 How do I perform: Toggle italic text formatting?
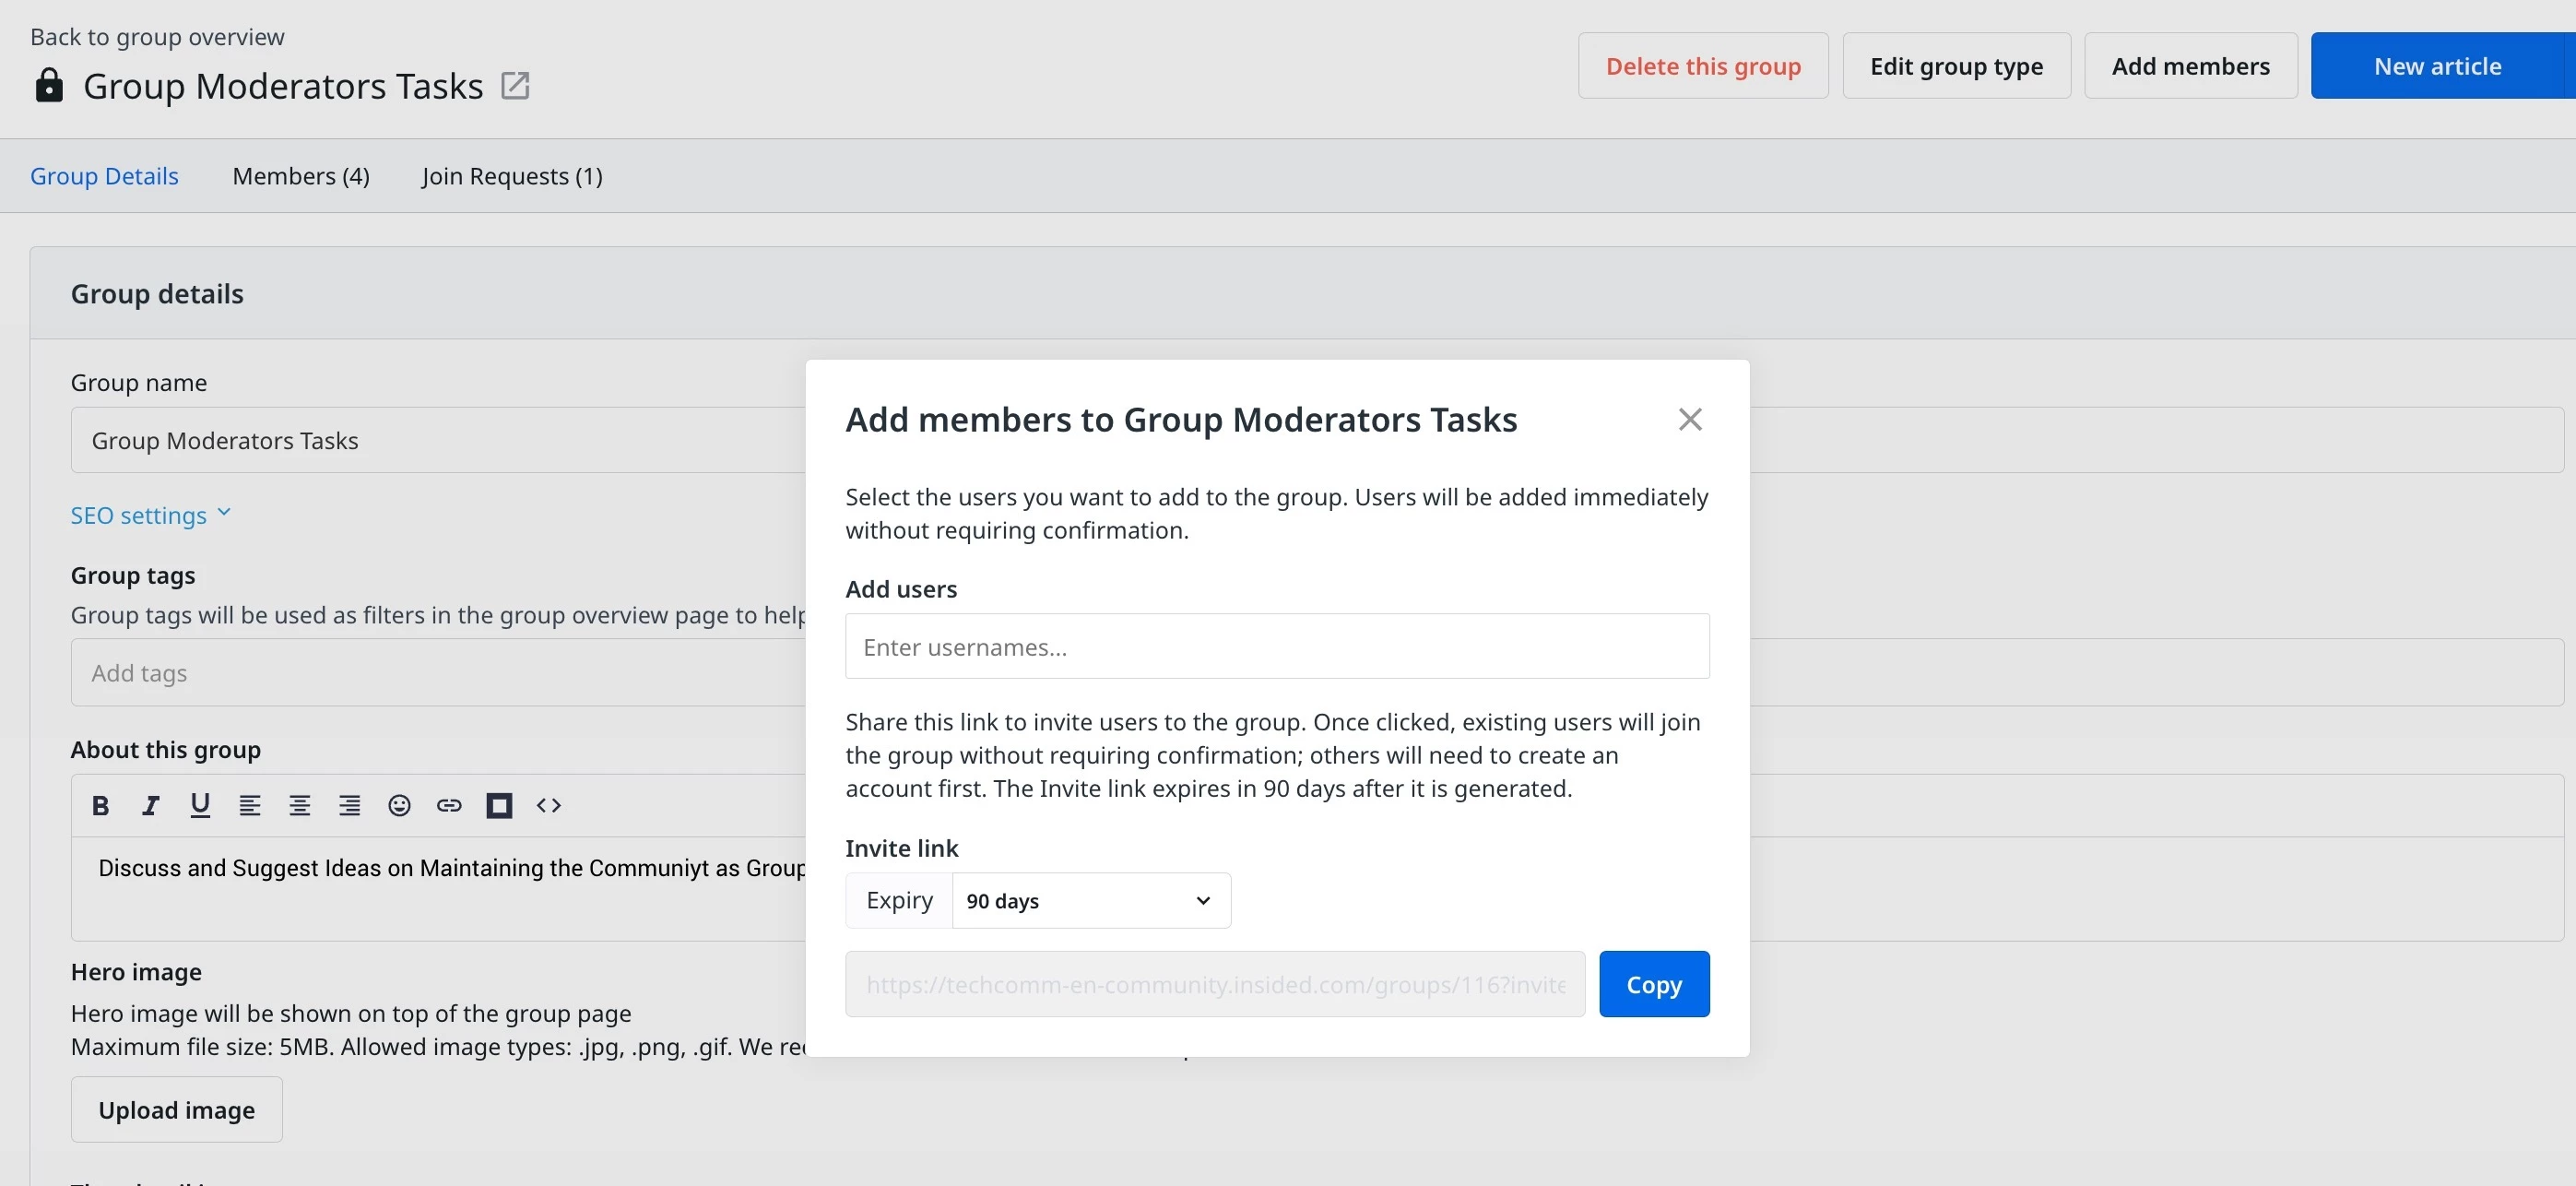click(150, 806)
